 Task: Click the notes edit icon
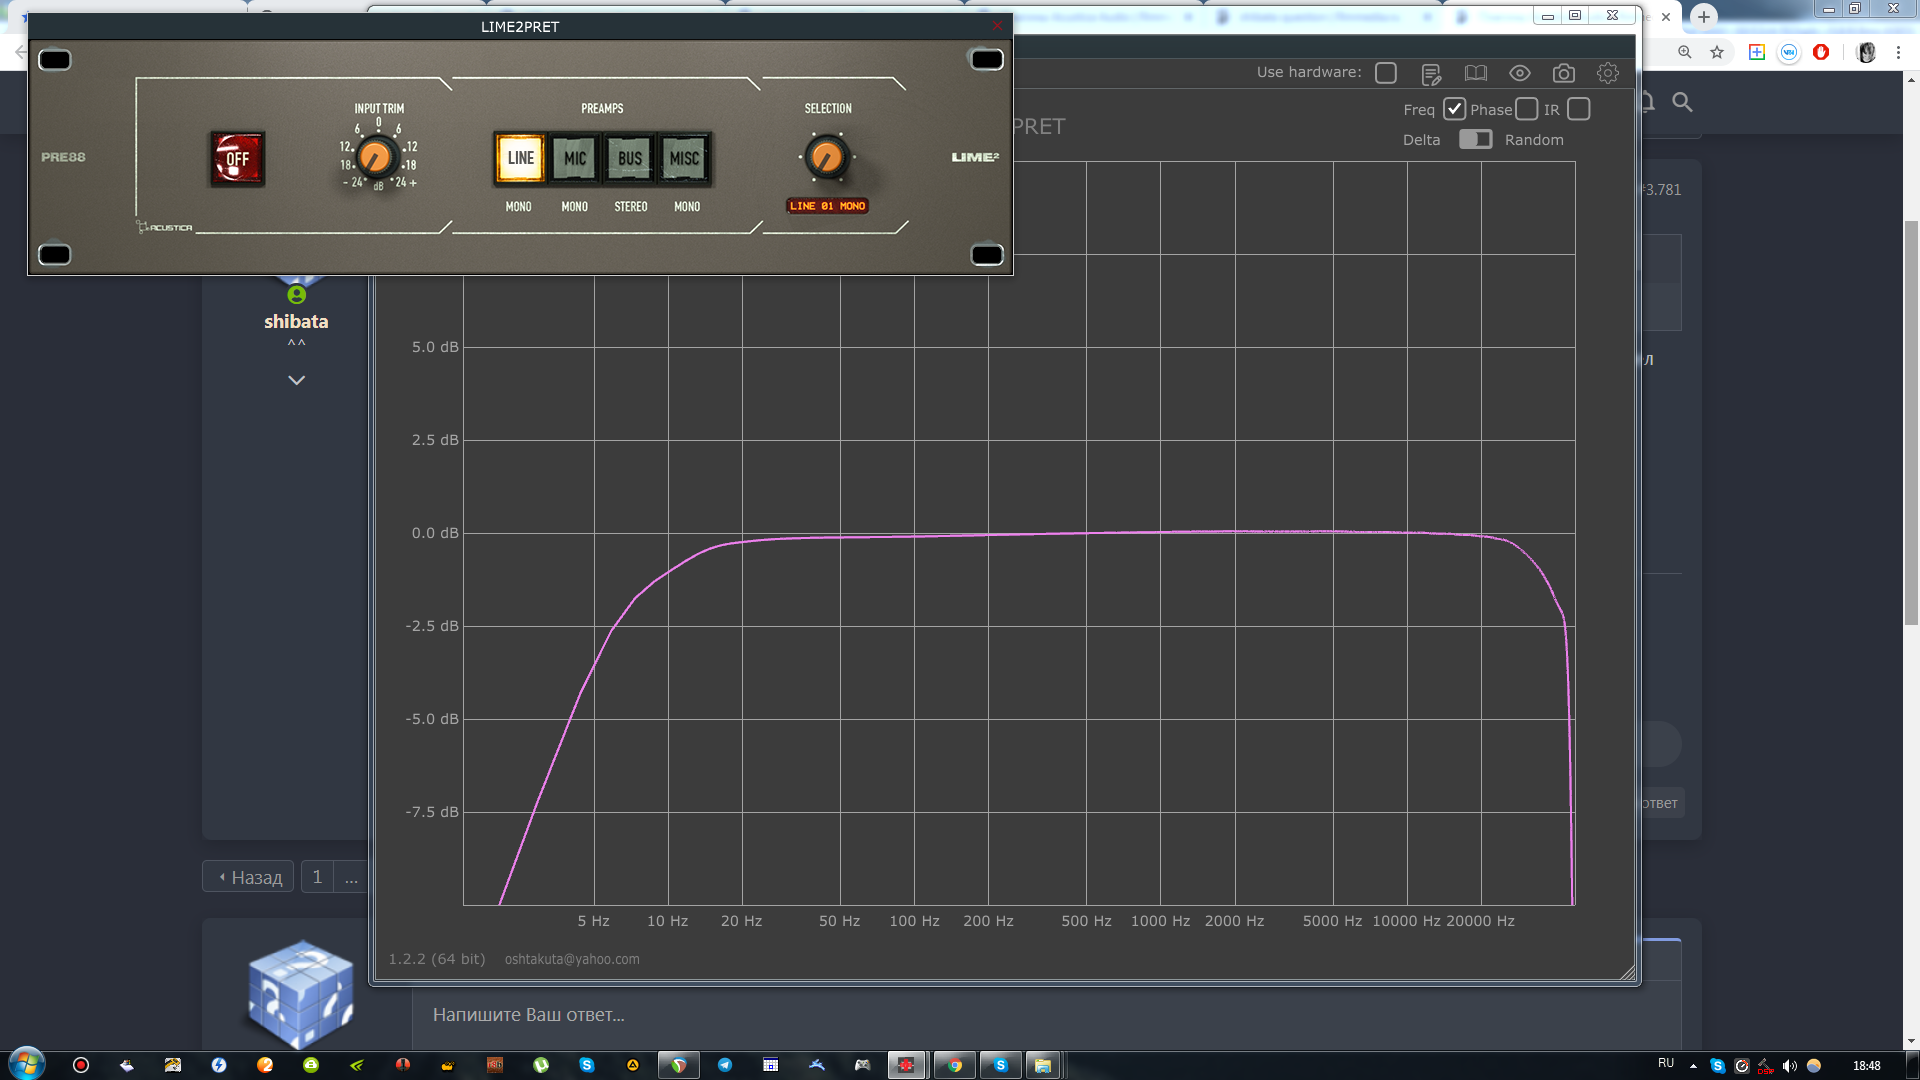(1431, 74)
